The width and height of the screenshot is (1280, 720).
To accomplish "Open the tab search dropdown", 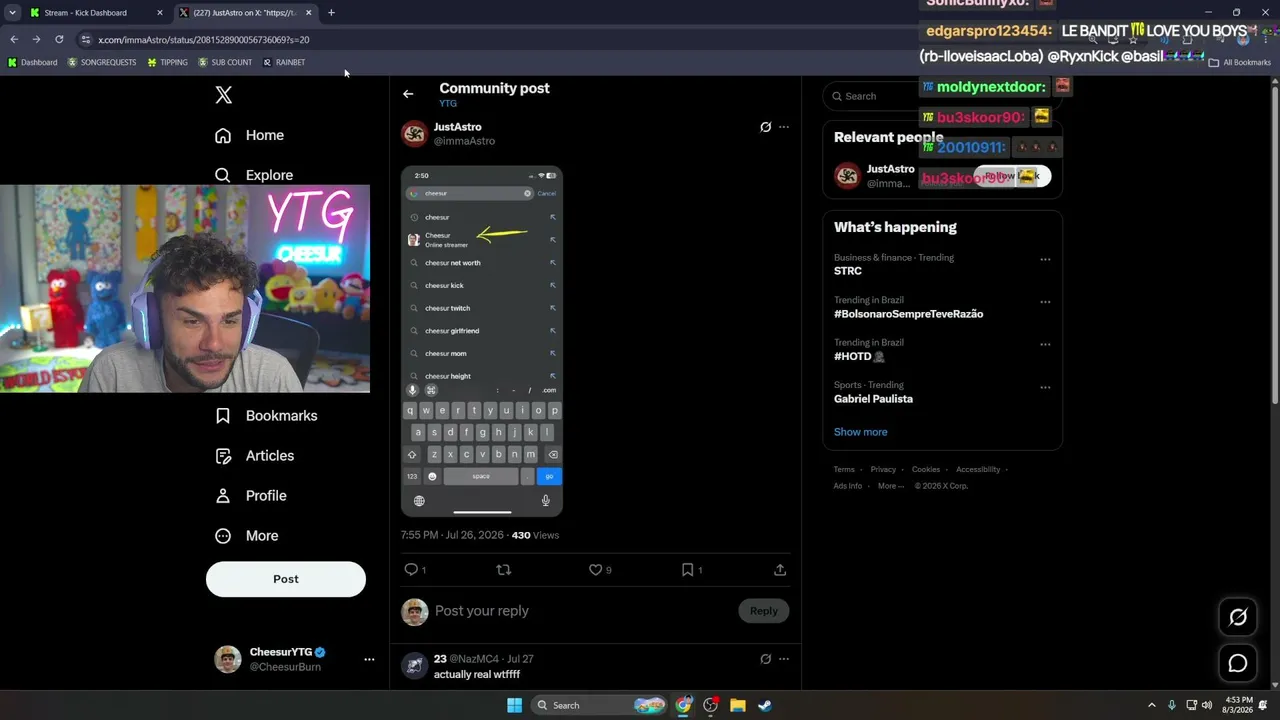I will click(12, 13).
